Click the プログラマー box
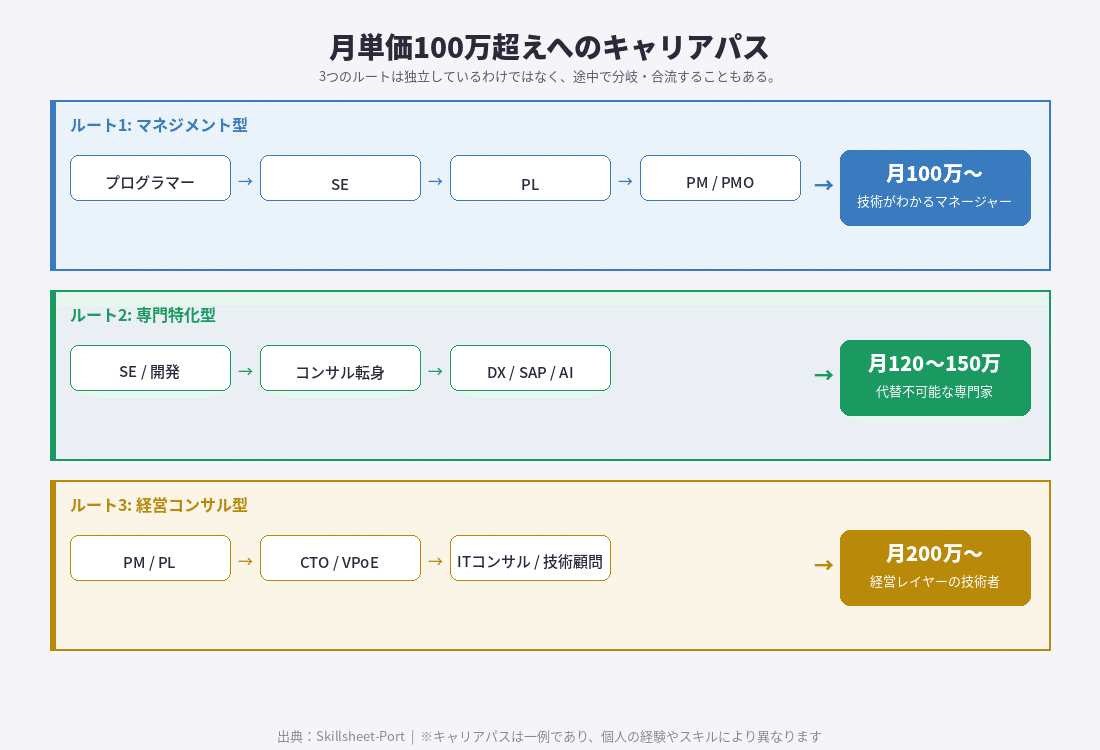Screen dimensions: 1100x750 pyautogui.click(x=150, y=179)
